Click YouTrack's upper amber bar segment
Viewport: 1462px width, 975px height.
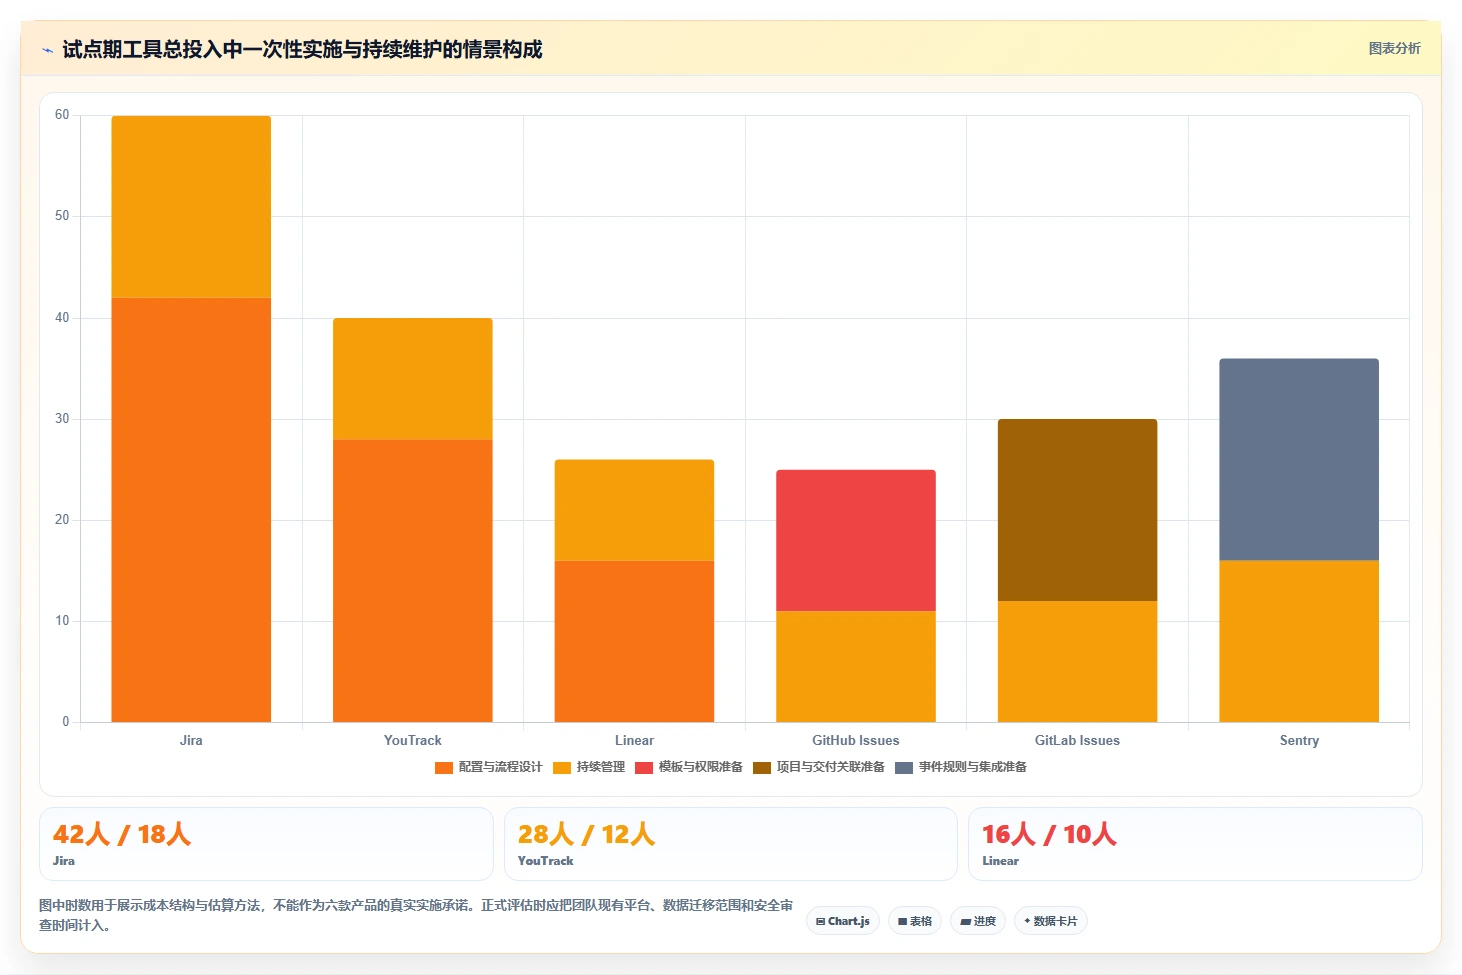coord(413,379)
